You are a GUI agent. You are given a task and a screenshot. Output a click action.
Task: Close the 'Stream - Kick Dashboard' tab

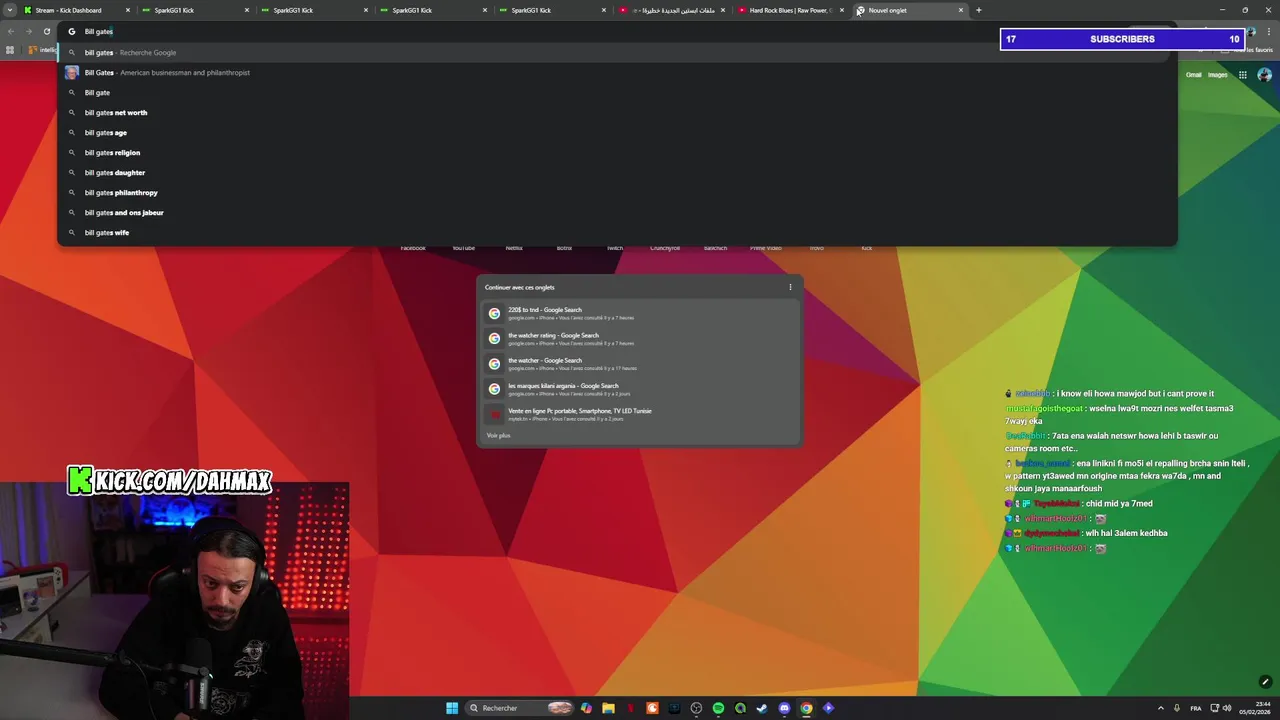tap(128, 10)
